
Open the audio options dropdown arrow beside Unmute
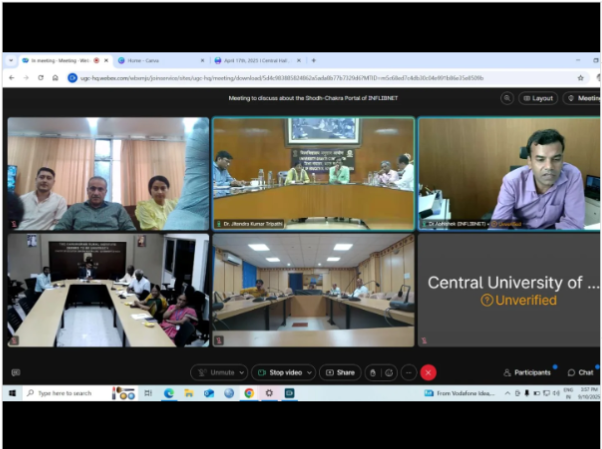241,372
